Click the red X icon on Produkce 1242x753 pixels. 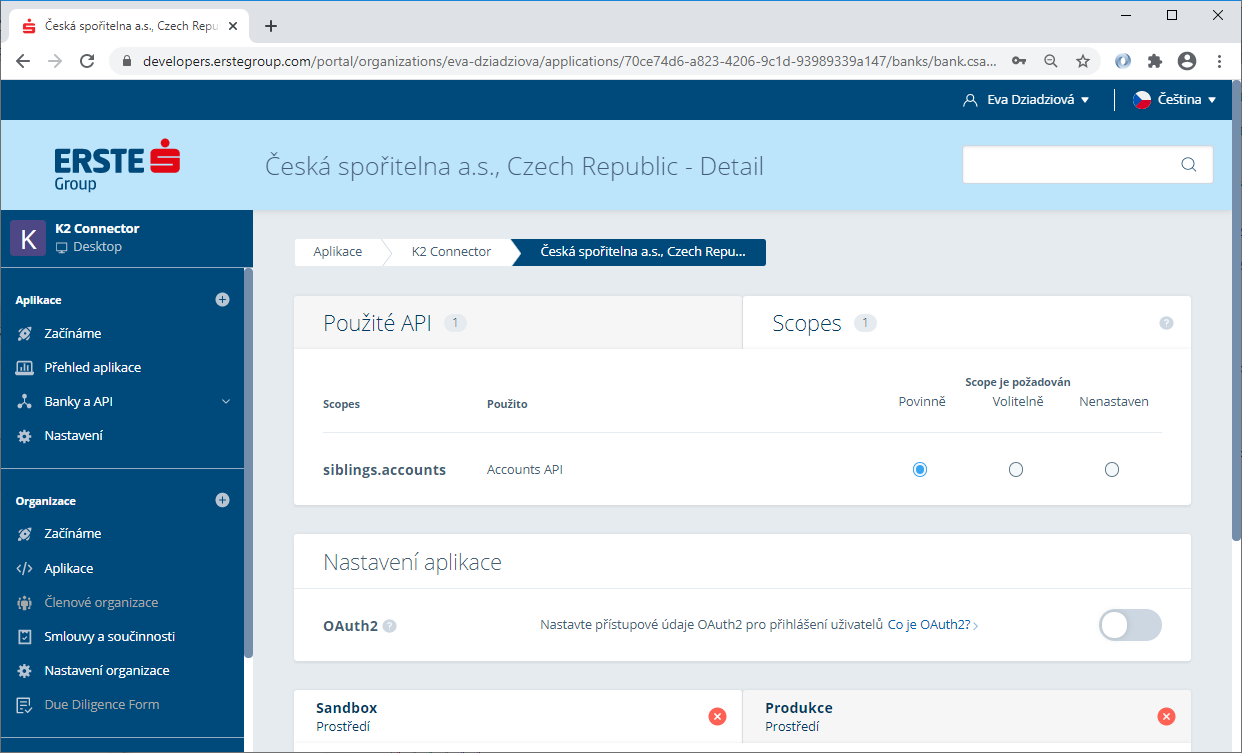tap(1166, 716)
